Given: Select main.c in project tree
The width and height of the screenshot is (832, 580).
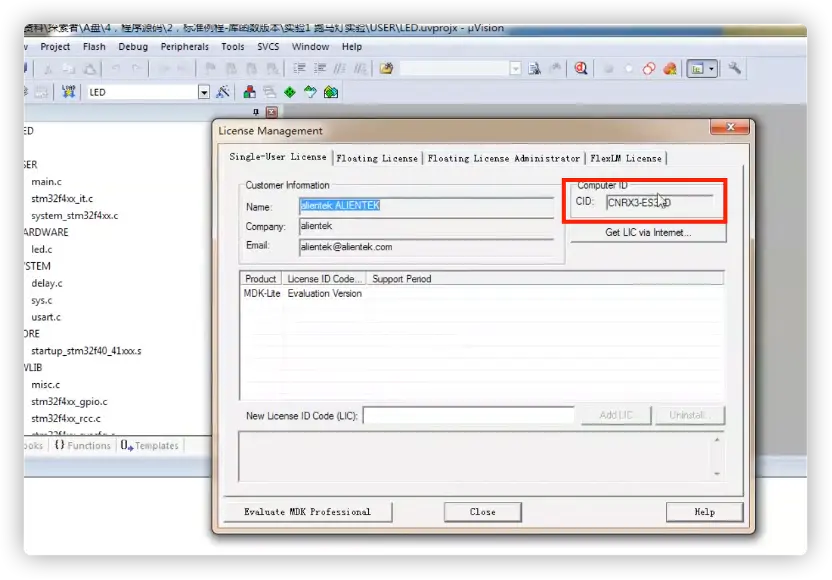Looking at the screenshot, I should 46,181.
